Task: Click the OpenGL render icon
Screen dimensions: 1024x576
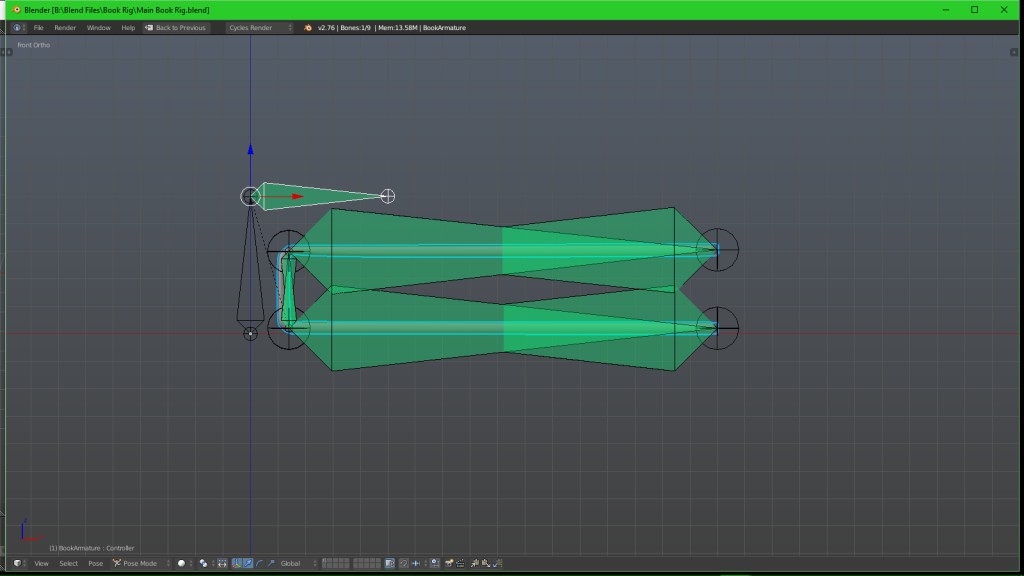Action: (x=448, y=563)
